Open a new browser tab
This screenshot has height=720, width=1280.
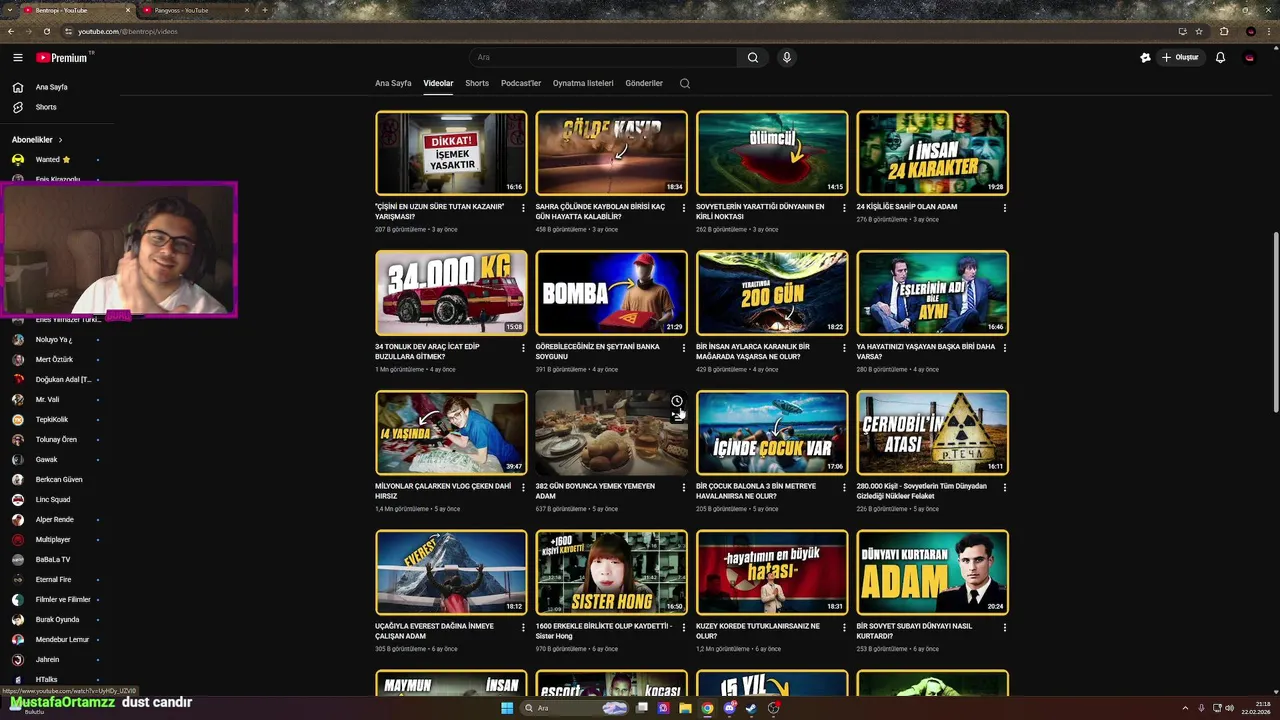tap(264, 10)
